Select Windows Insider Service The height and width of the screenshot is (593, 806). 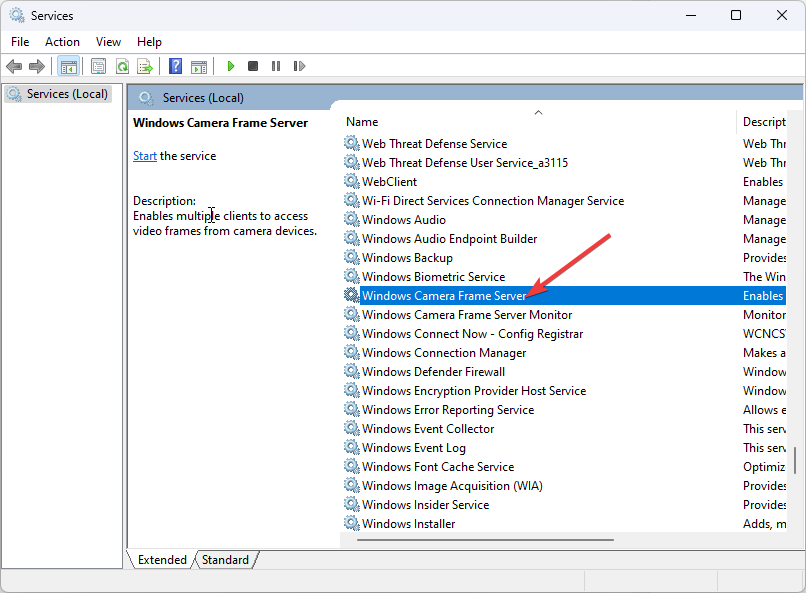(x=564, y=505)
